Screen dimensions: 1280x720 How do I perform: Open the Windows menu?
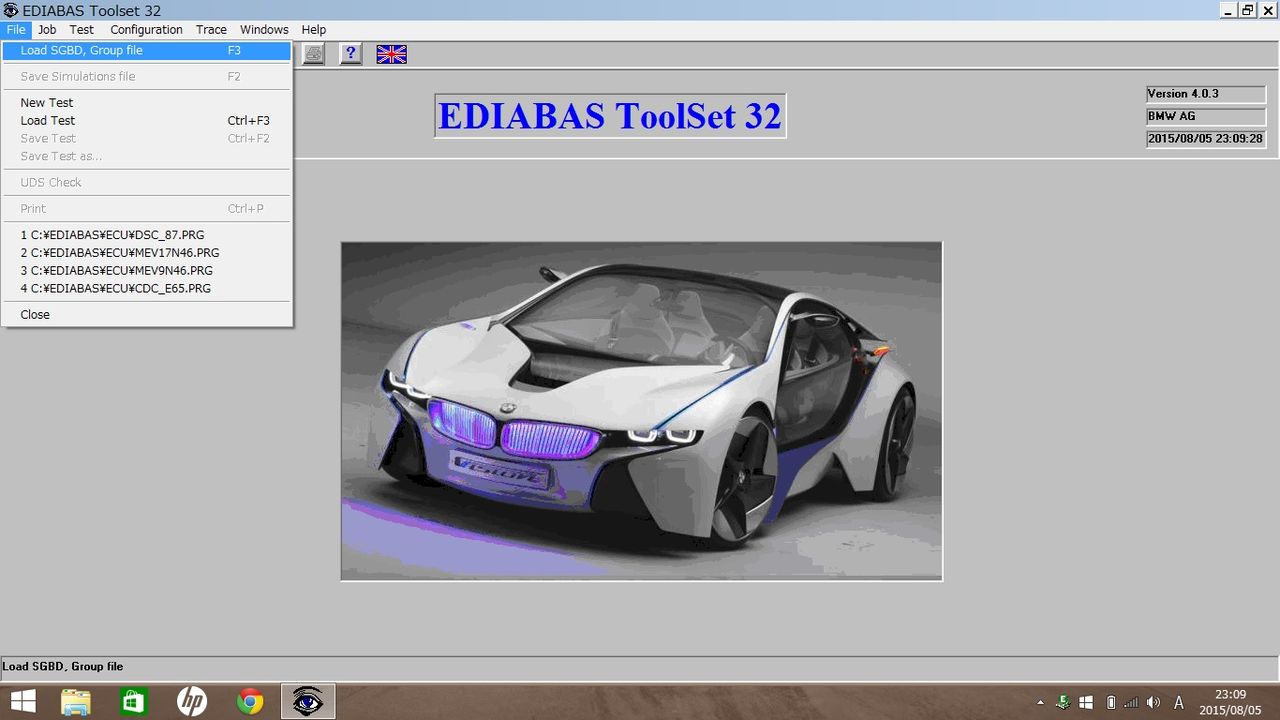pos(264,30)
